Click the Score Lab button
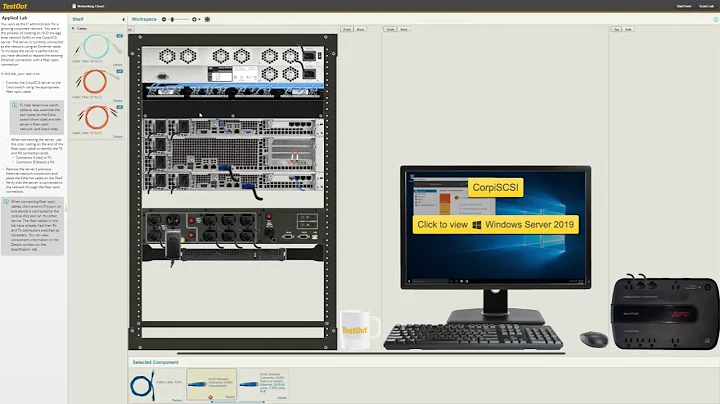The width and height of the screenshot is (720, 404). pyautogui.click(x=706, y=6)
